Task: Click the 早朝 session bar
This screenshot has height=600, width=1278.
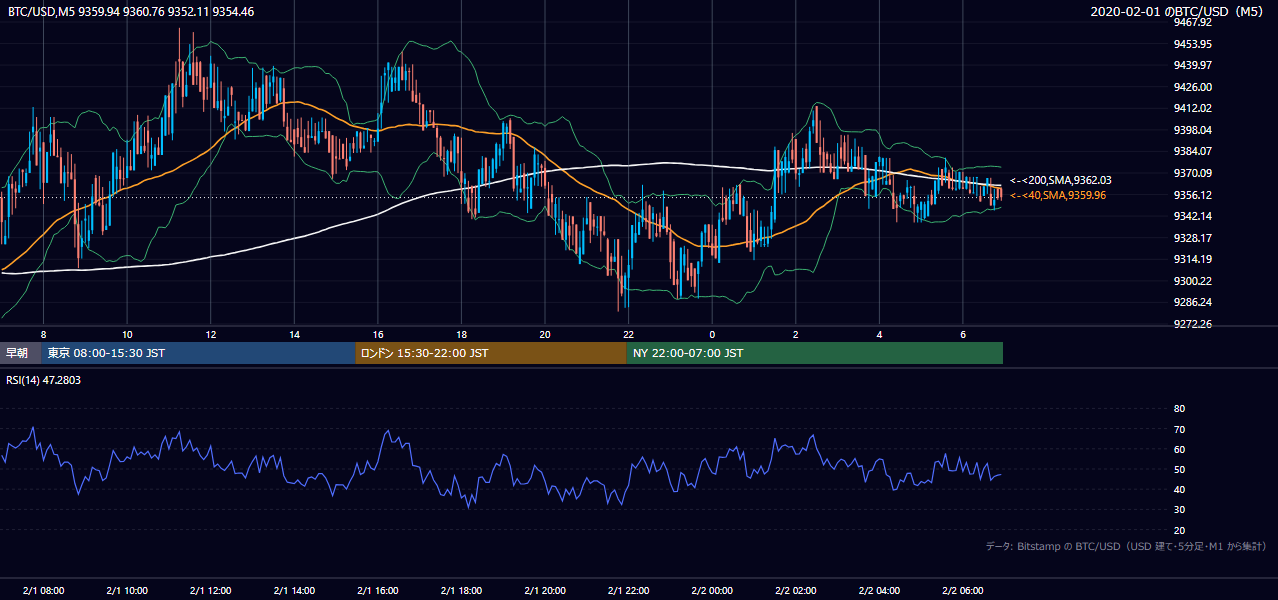Action: 20,353
